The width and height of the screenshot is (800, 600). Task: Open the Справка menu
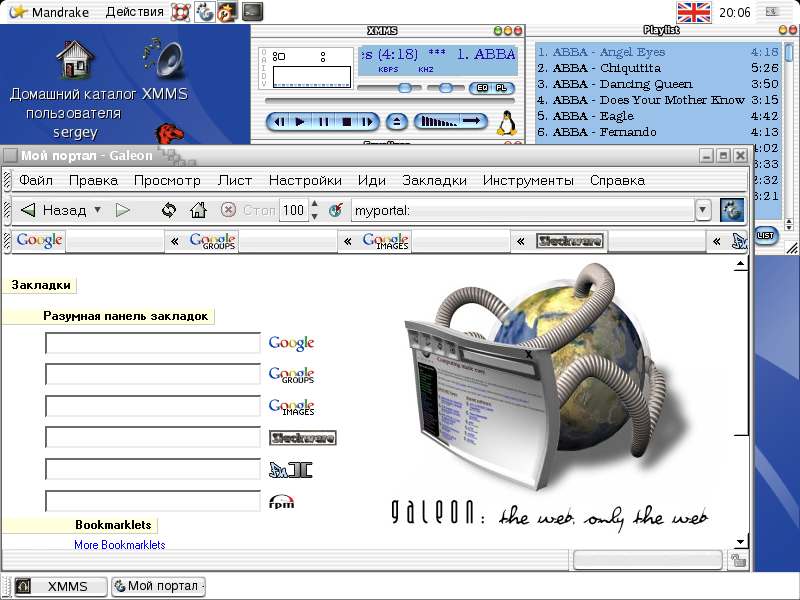tap(617, 181)
